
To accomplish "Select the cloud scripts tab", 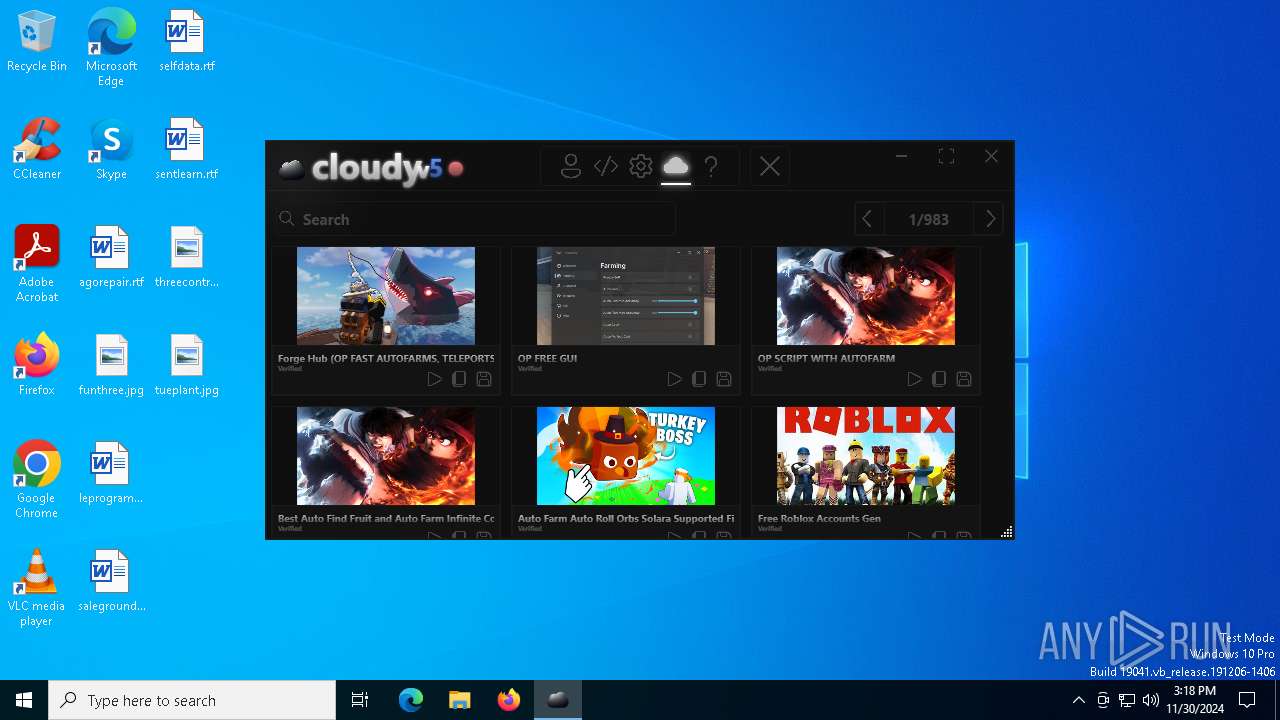I will click(676, 166).
